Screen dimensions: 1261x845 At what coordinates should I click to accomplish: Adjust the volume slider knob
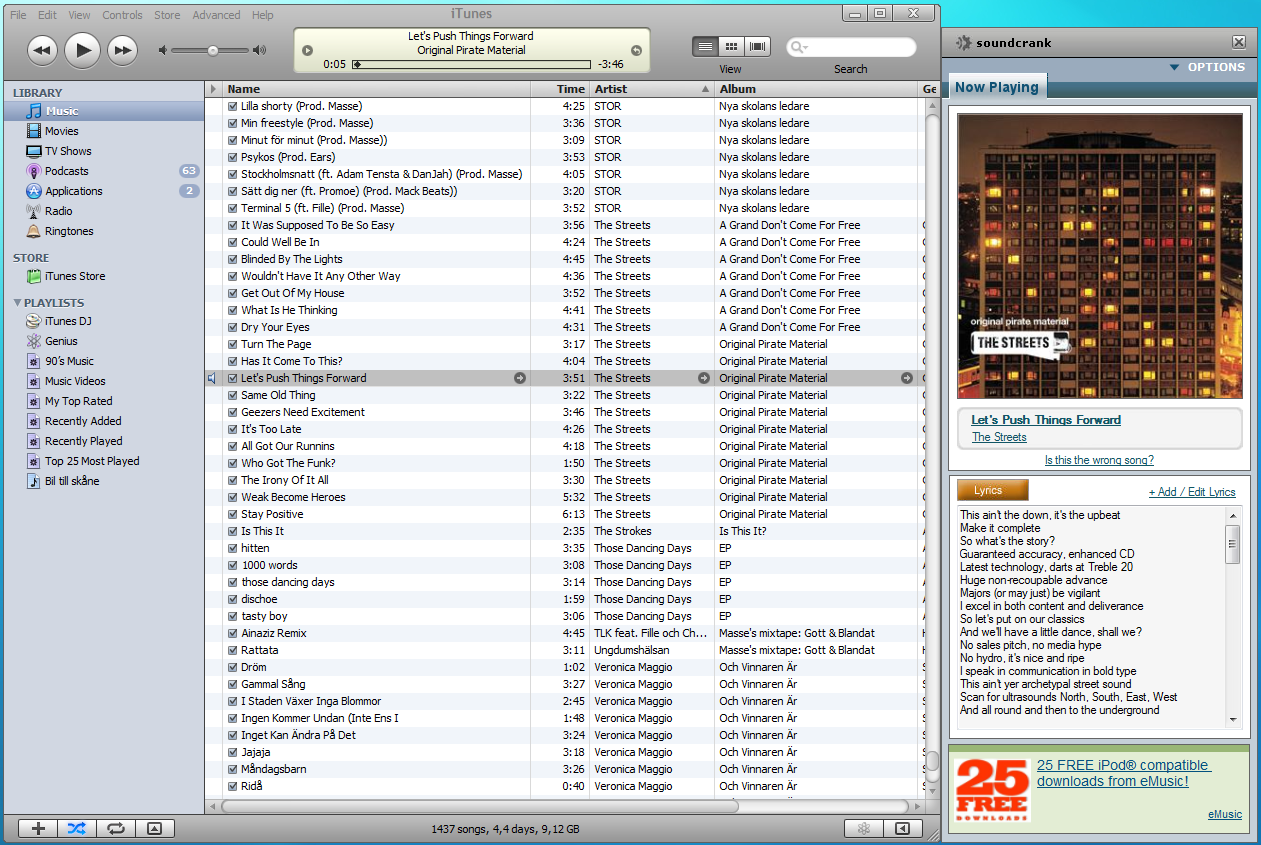(213, 50)
